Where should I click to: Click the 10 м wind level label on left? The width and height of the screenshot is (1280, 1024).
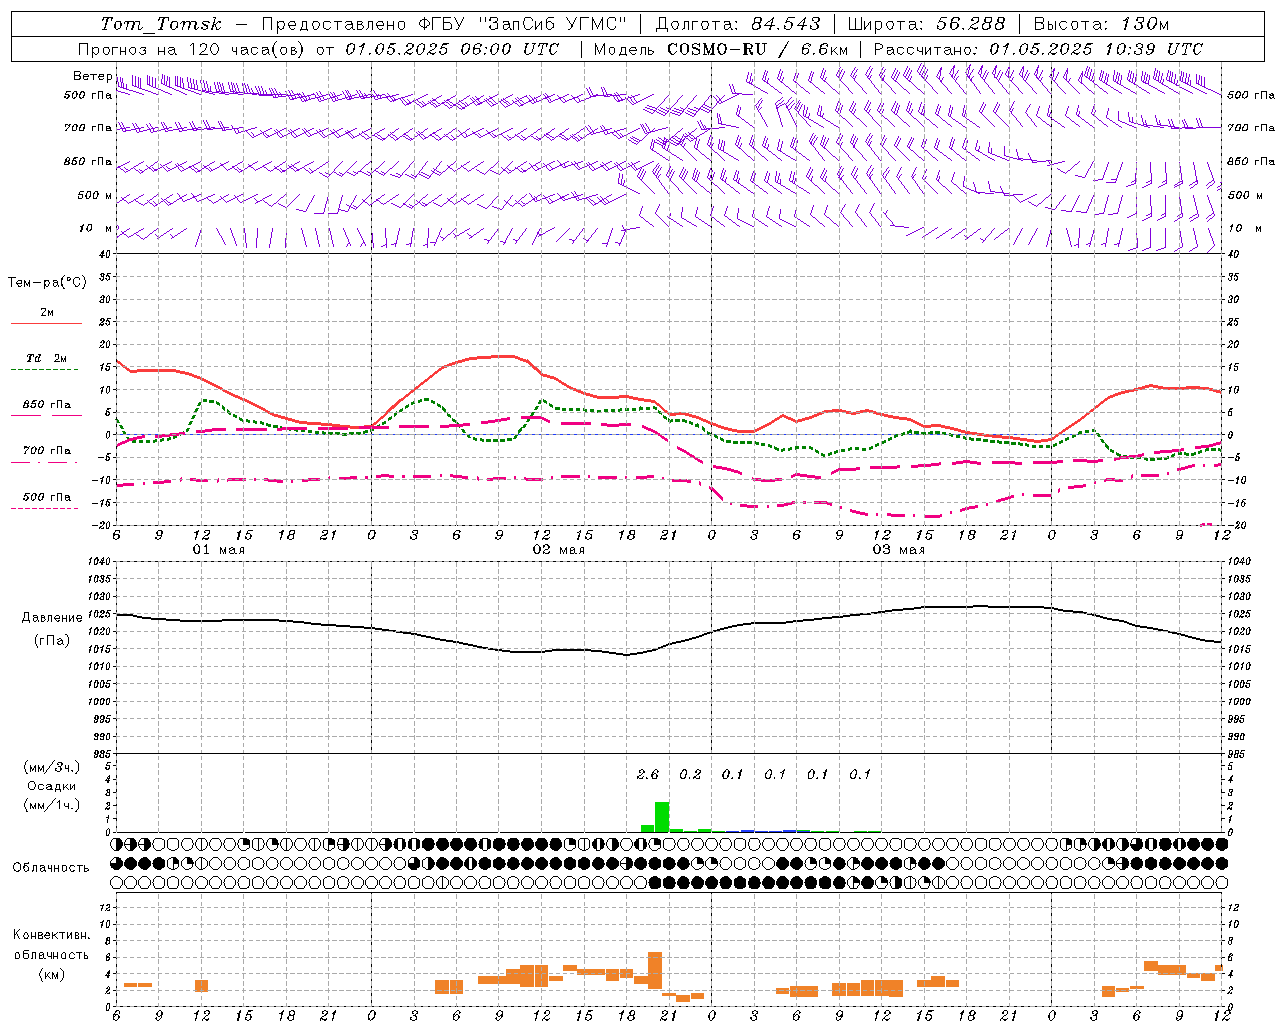97,228
